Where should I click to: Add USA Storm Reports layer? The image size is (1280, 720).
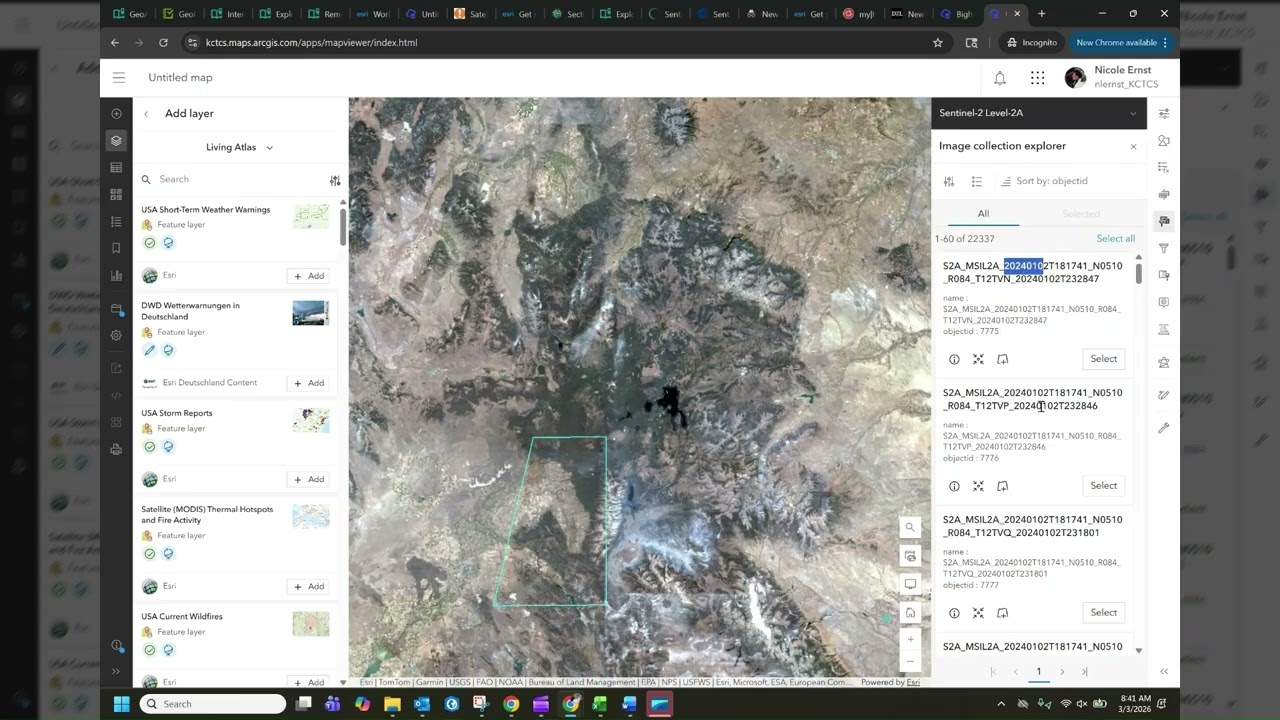pos(307,479)
